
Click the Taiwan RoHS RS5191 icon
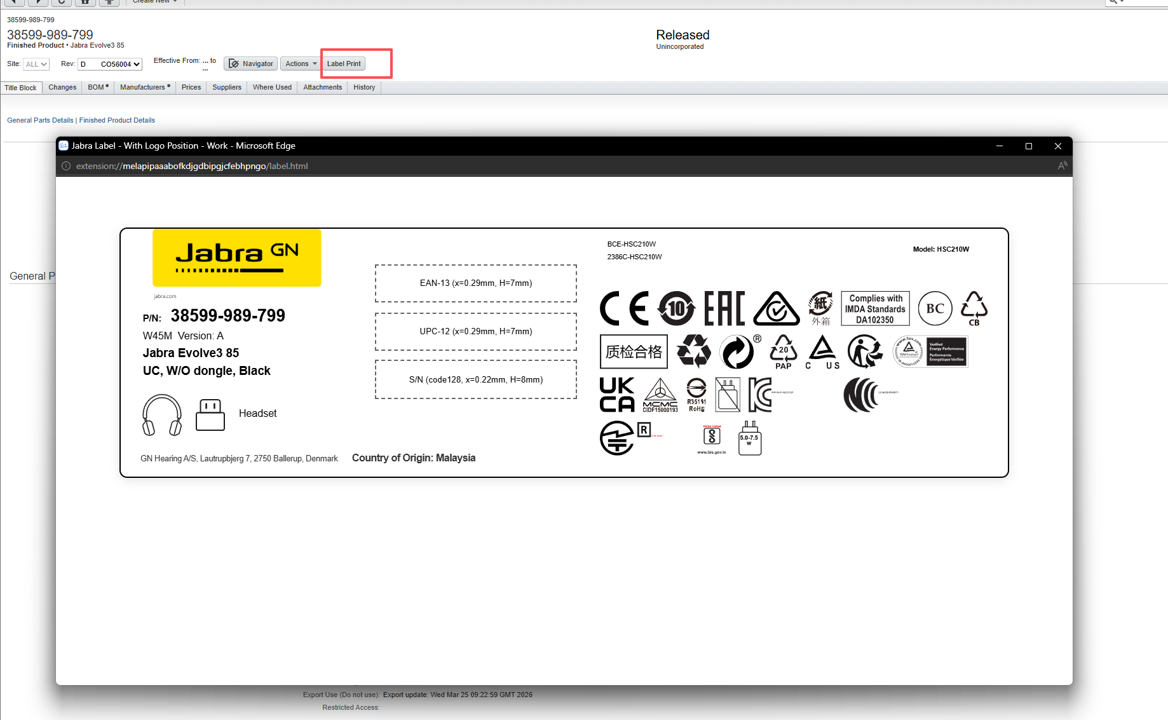point(696,395)
